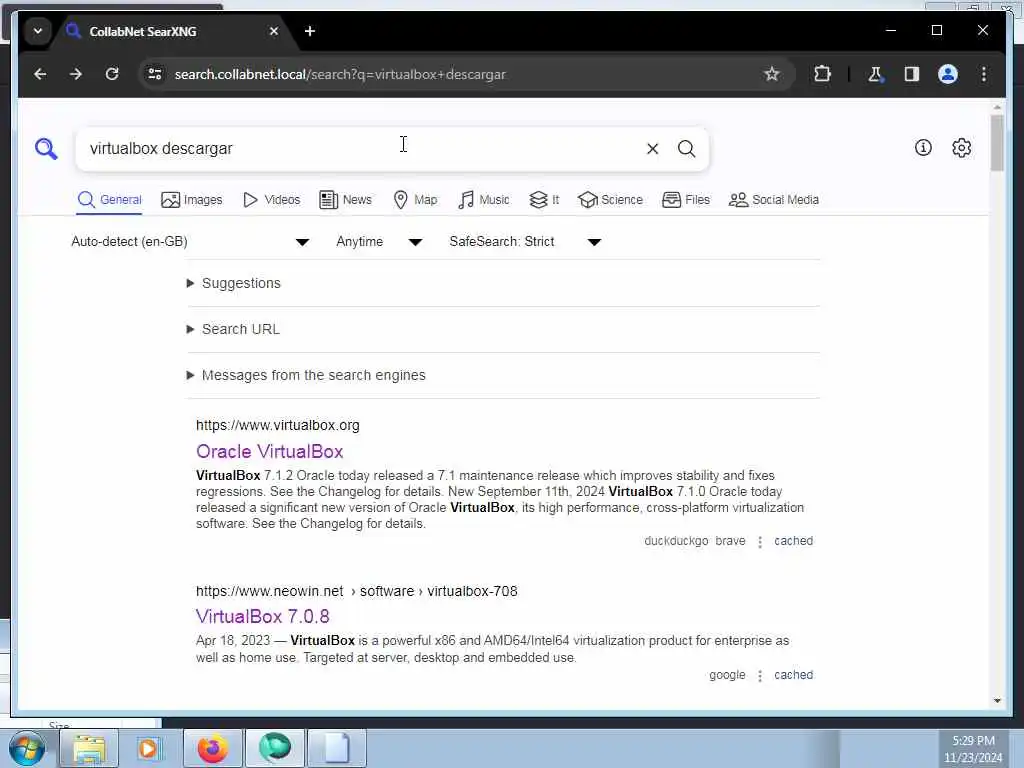This screenshot has height=768, width=1024.
Task: Click the scrollbar down arrow
Action: [997, 701]
